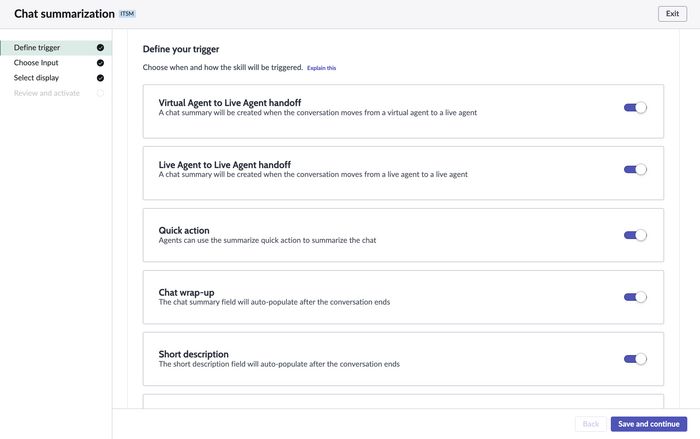
Task: Click the Live Agent to Live Agent handoff title
Action: [x=225, y=165]
